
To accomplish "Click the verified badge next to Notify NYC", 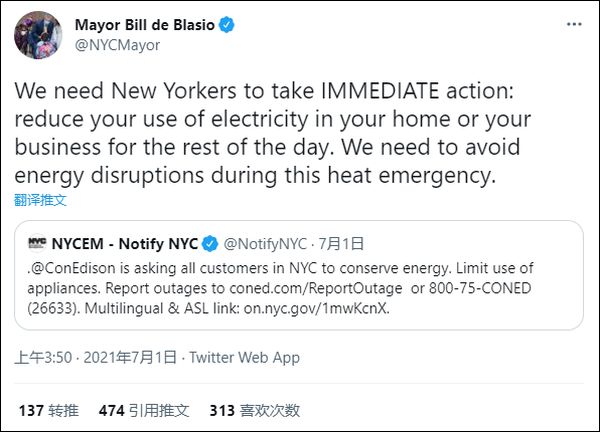I will (x=211, y=242).
